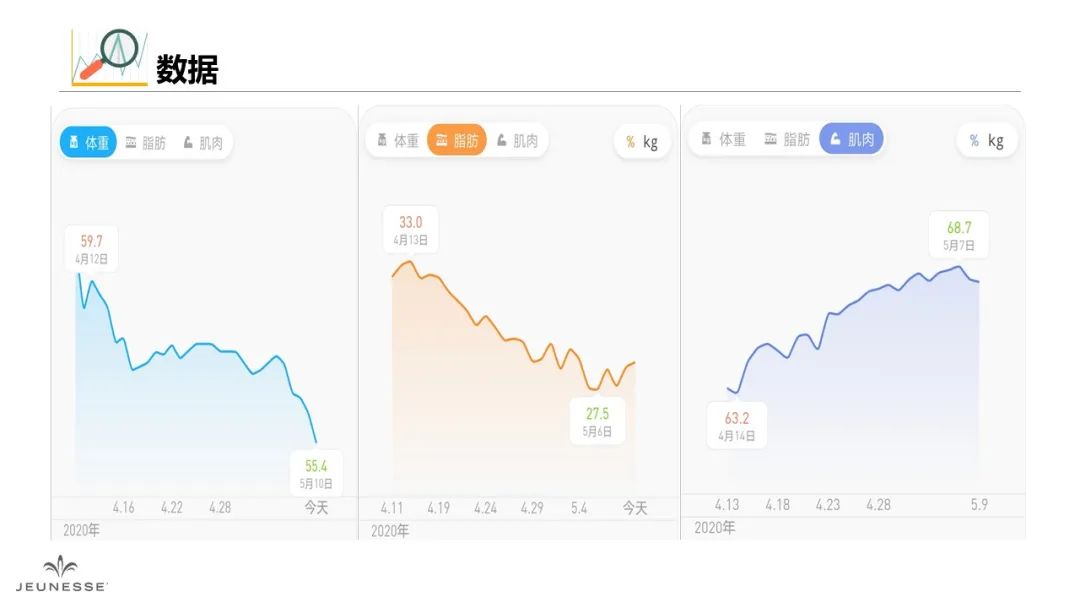Select the 体重 tab in the left chart

88,143
